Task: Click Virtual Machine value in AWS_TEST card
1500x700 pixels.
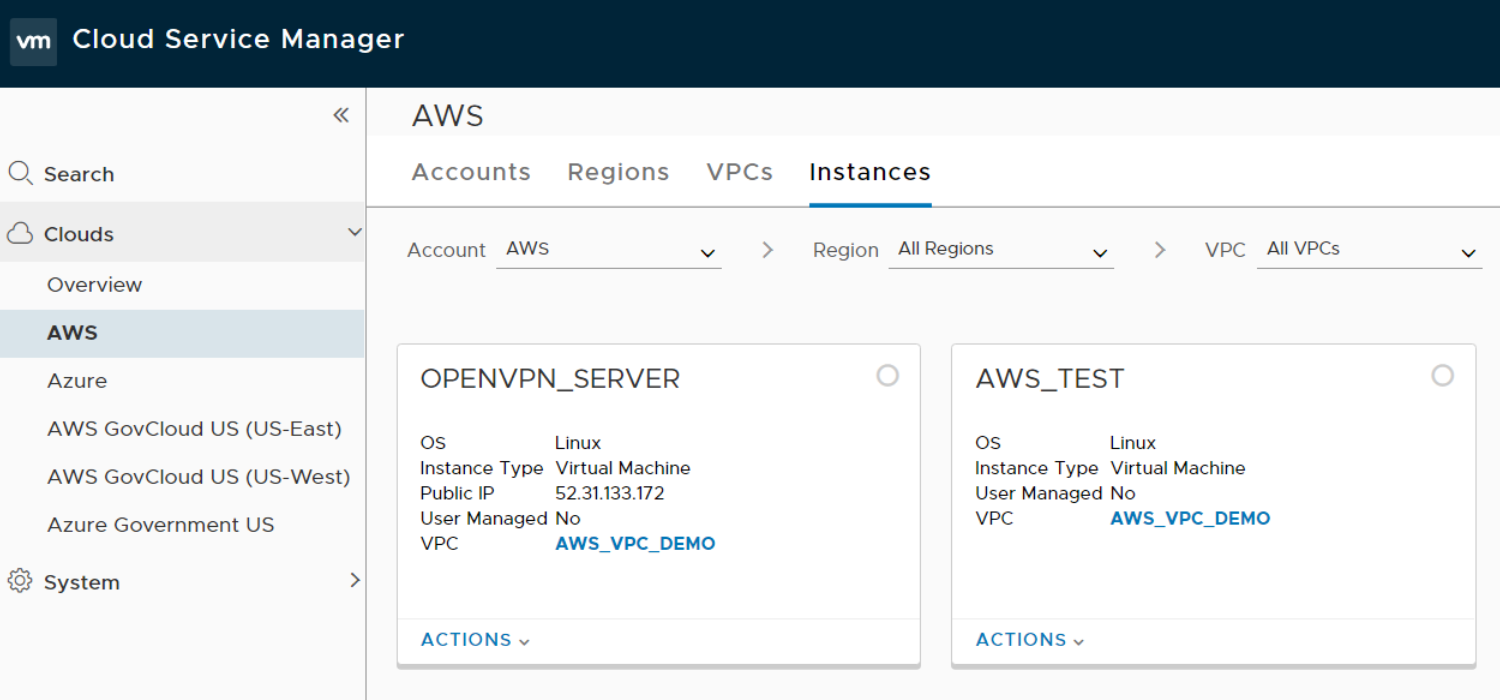Action: pyautogui.click(x=1178, y=468)
